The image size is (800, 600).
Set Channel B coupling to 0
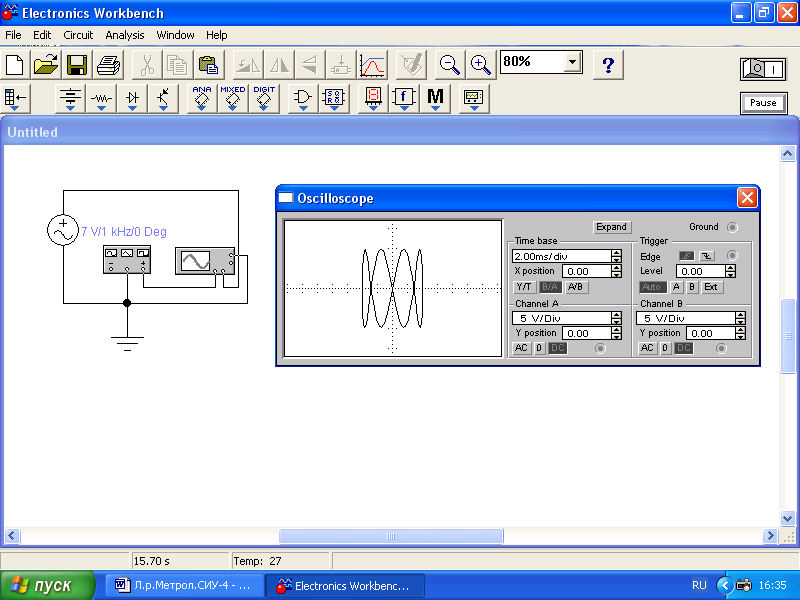pos(665,348)
